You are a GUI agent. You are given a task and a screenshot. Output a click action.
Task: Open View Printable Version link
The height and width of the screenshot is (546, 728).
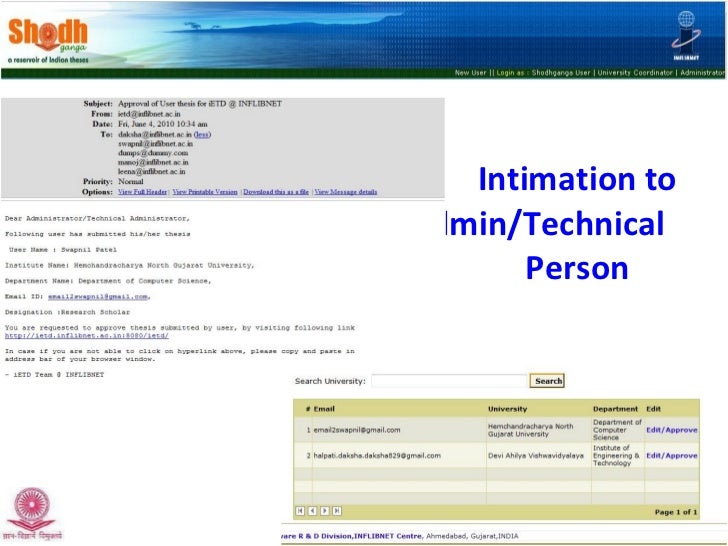coord(205,192)
